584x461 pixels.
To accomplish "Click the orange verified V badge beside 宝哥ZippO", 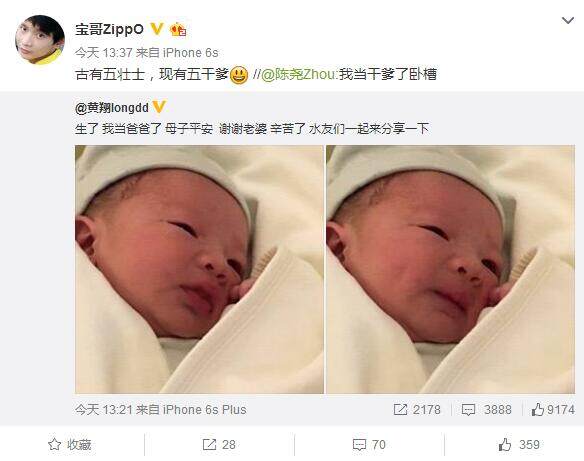I will point(157,29).
